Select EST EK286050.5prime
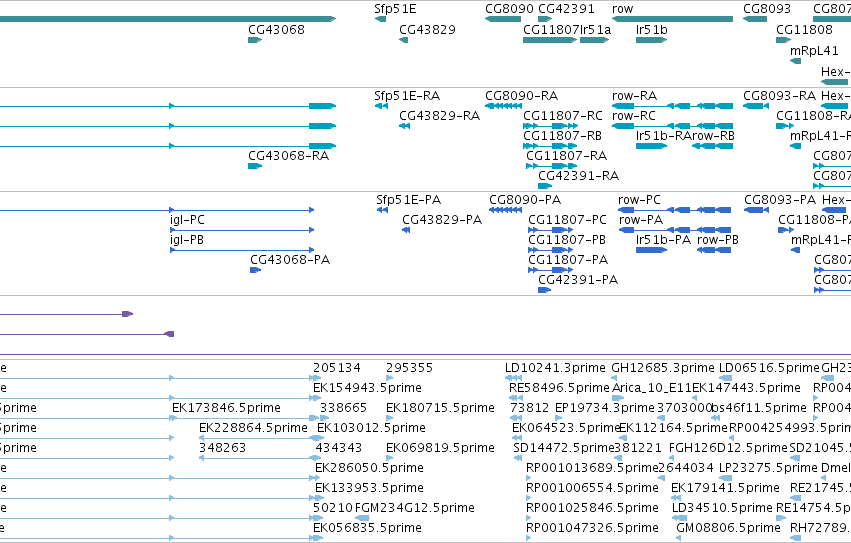The width and height of the screenshot is (851, 543). point(369,468)
